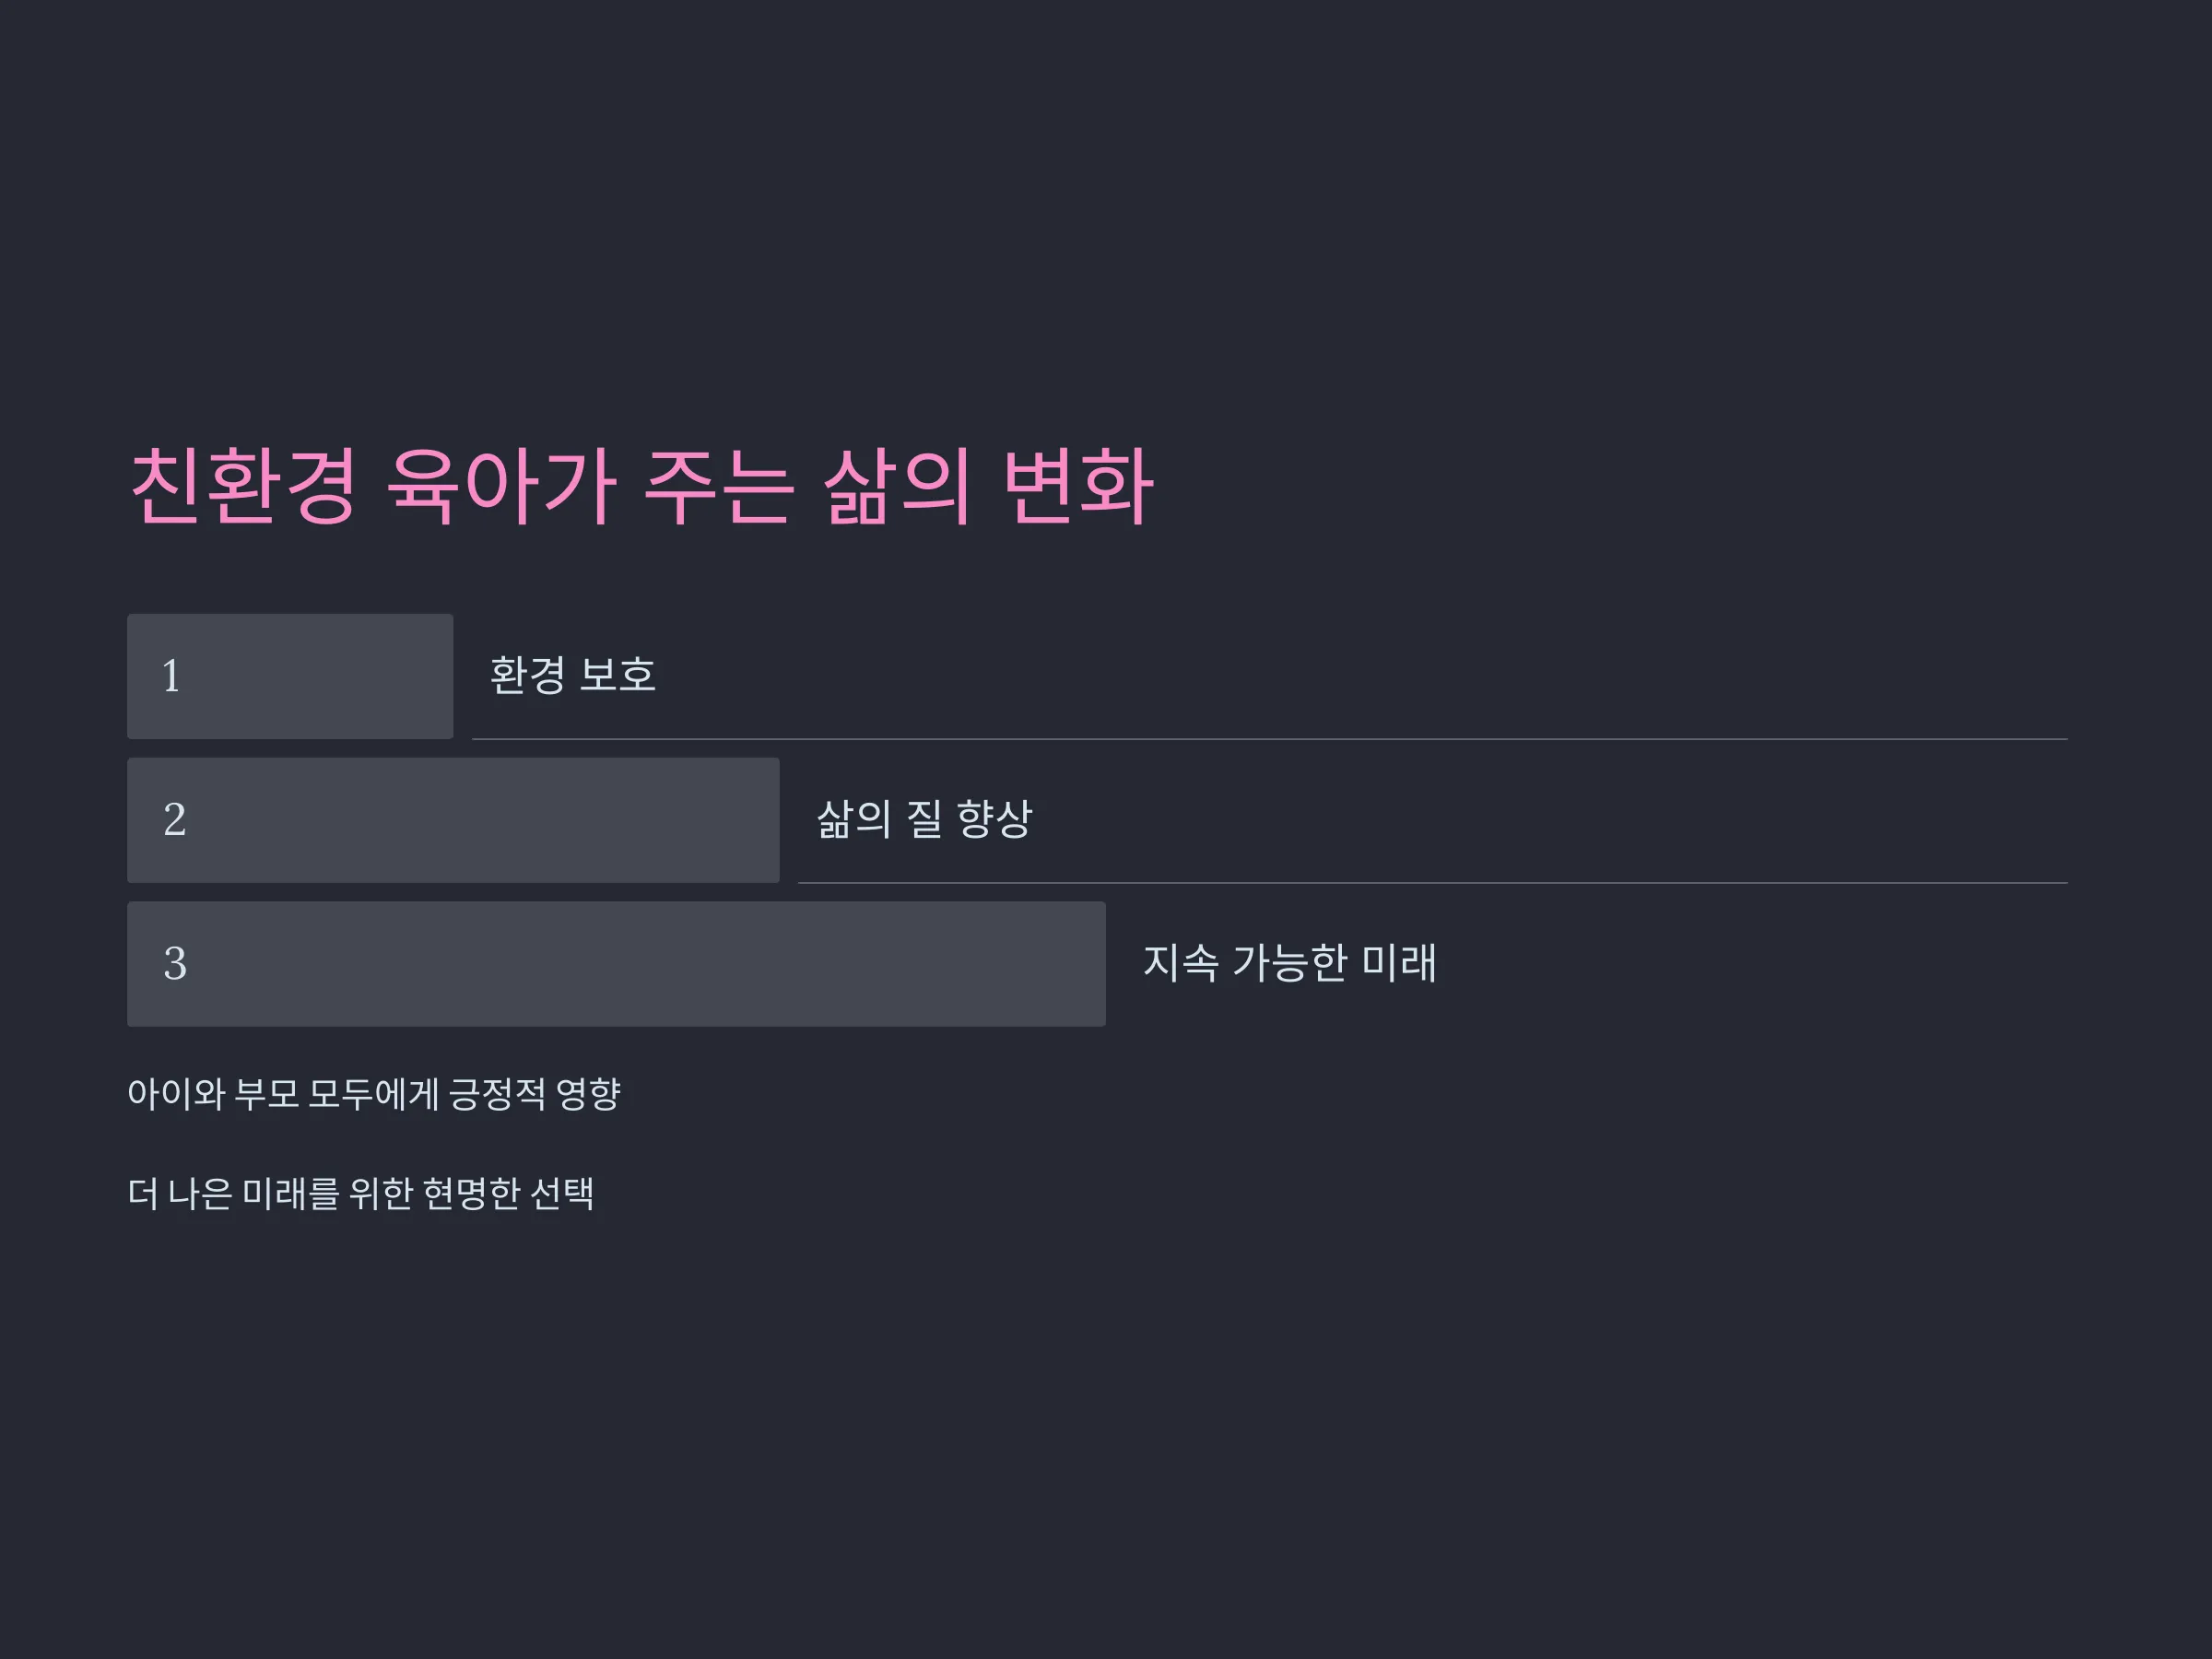This screenshot has width=2212, height=1659.
Task: Select the sentence 더 나은 미래를 위한 현명한 선택
Action: pyautogui.click(x=361, y=1193)
